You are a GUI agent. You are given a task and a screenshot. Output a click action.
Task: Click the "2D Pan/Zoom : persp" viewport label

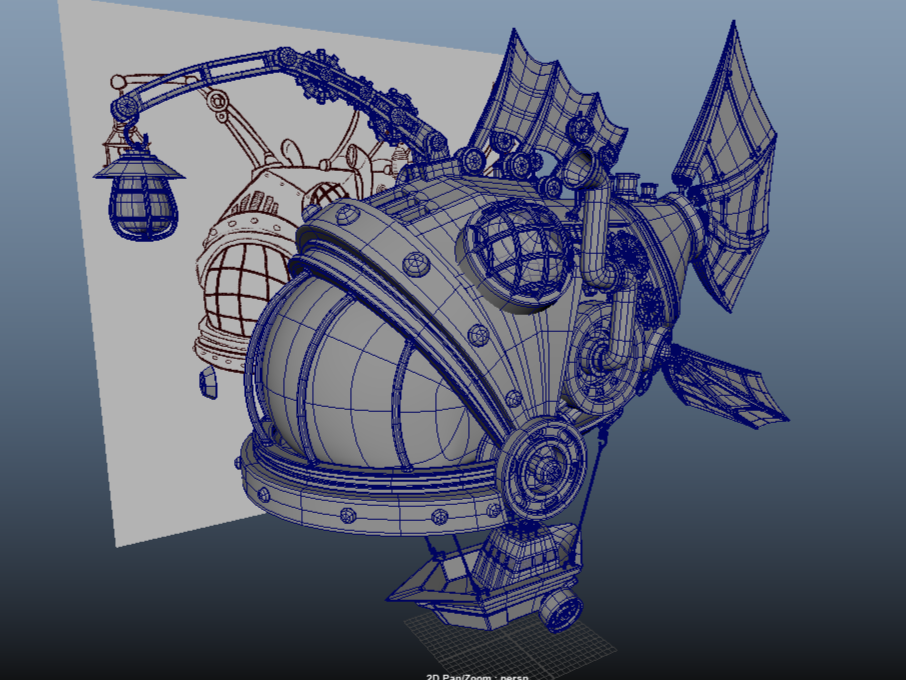[x=477, y=677]
